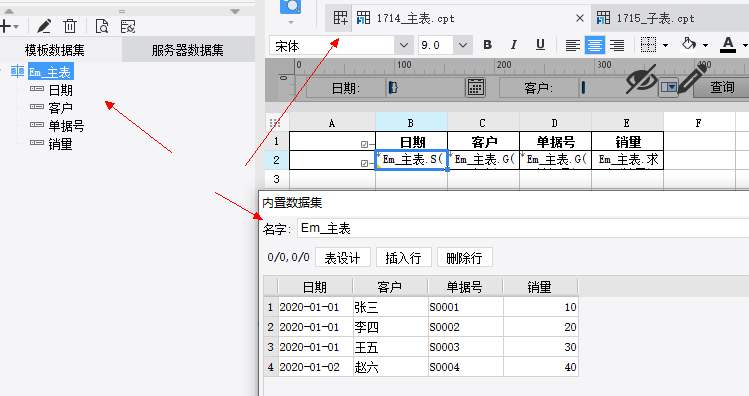The width and height of the screenshot is (749, 396).
Task: Toggle italic formatting
Action: (514, 45)
